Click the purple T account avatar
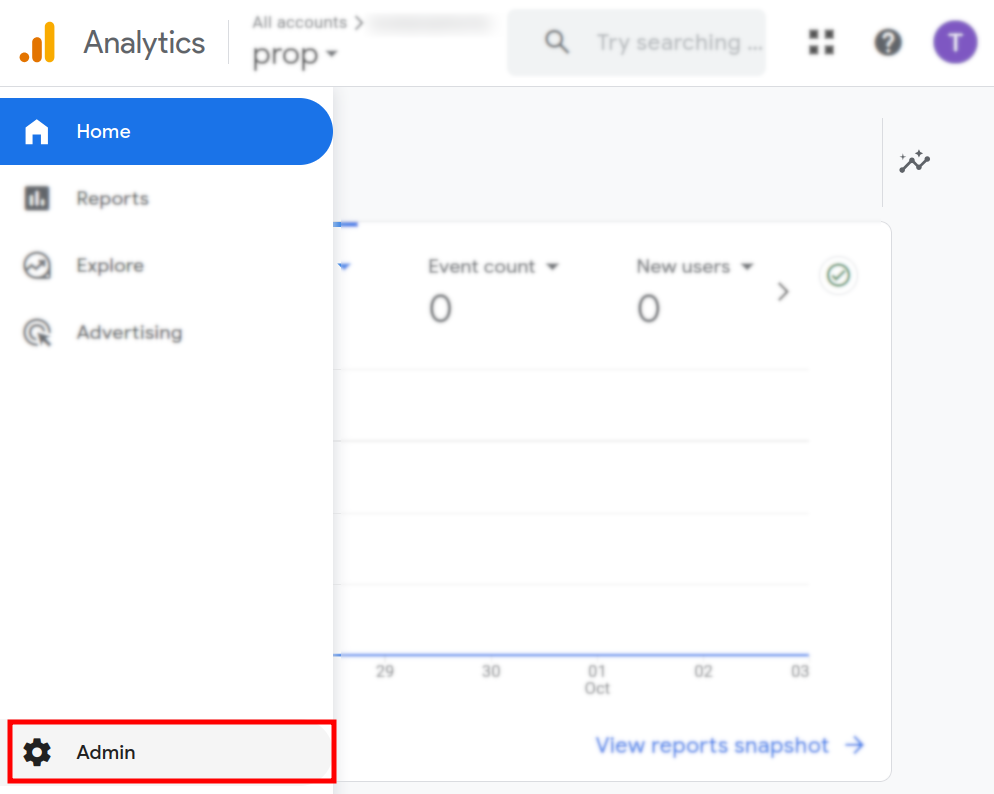The image size is (994, 794). [x=955, y=42]
